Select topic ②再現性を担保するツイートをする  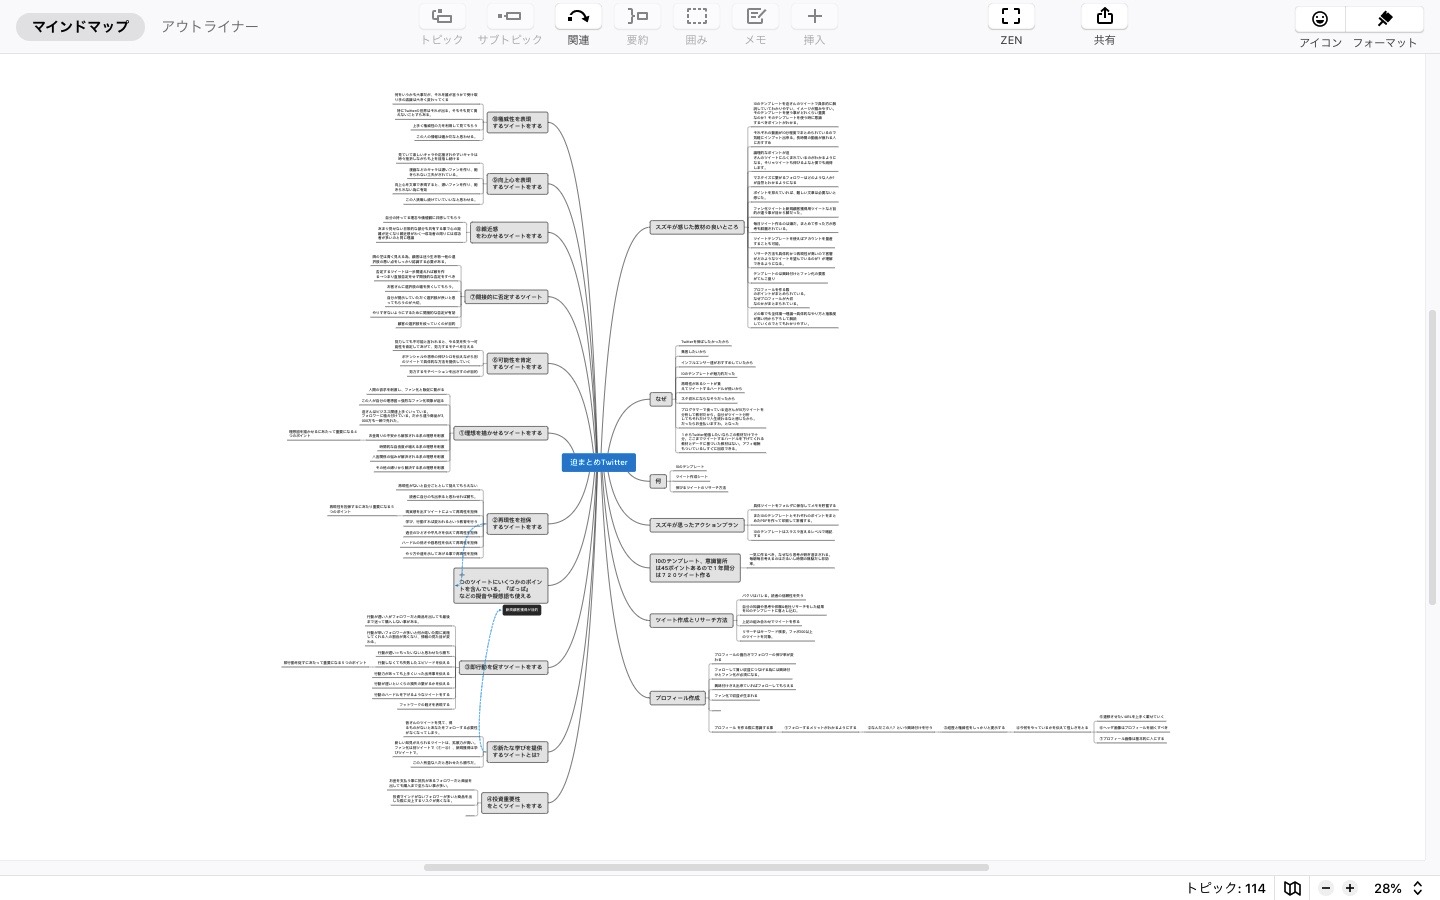pyautogui.click(x=517, y=523)
